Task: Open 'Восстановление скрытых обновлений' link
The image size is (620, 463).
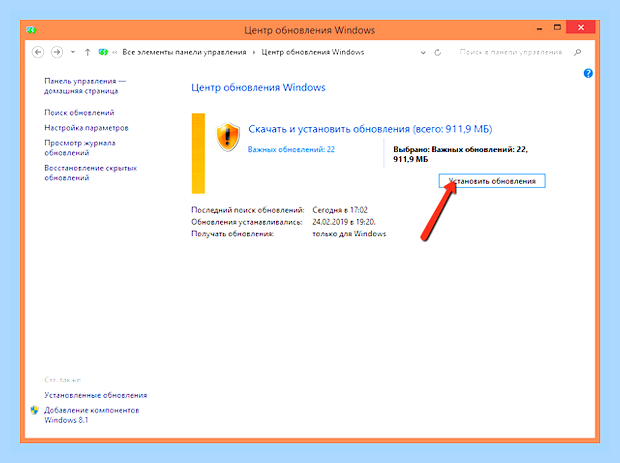Action: tap(91, 173)
